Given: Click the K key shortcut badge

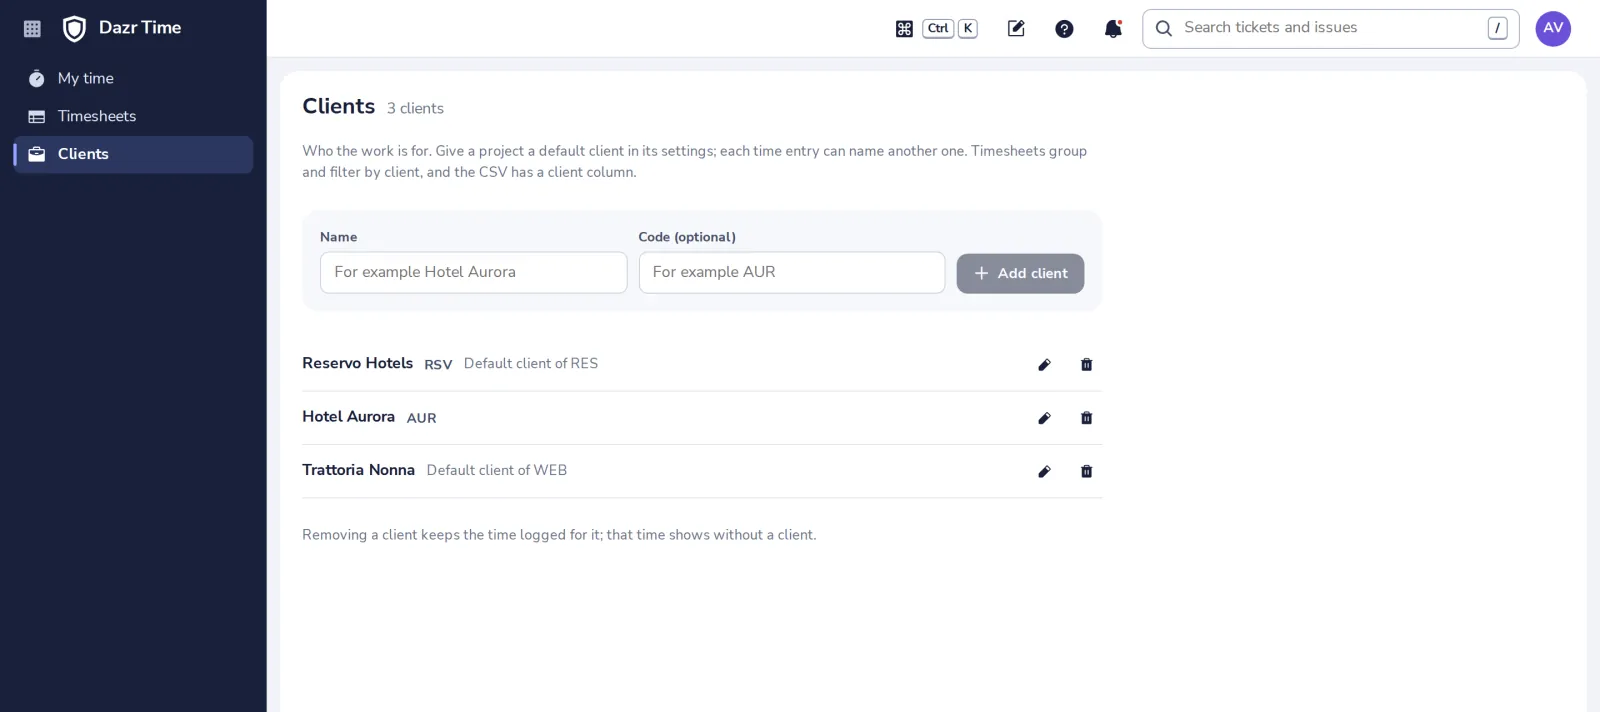Looking at the screenshot, I should point(968,29).
